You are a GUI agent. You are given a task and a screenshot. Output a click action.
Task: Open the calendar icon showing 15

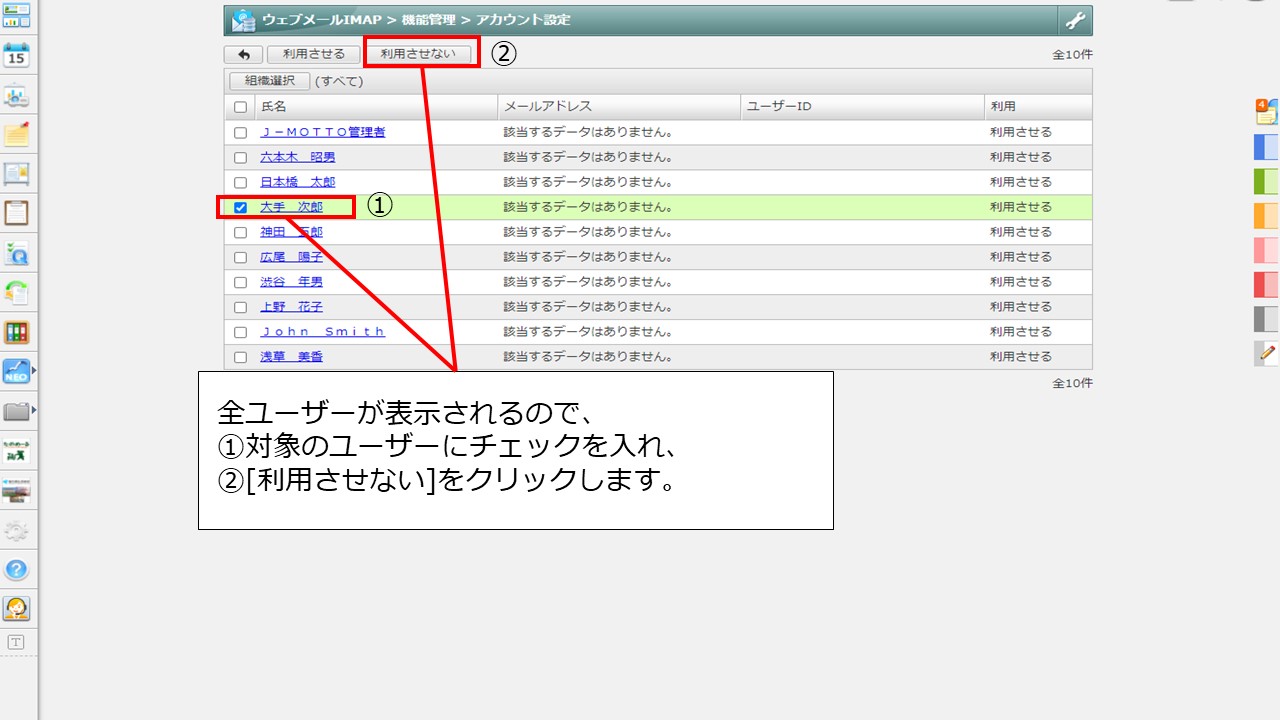(17, 55)
